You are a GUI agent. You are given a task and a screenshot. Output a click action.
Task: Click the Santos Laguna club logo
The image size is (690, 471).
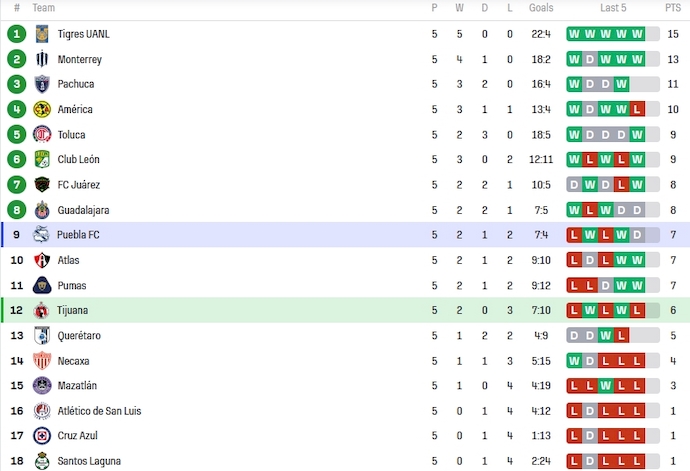(x=42, y=461)
